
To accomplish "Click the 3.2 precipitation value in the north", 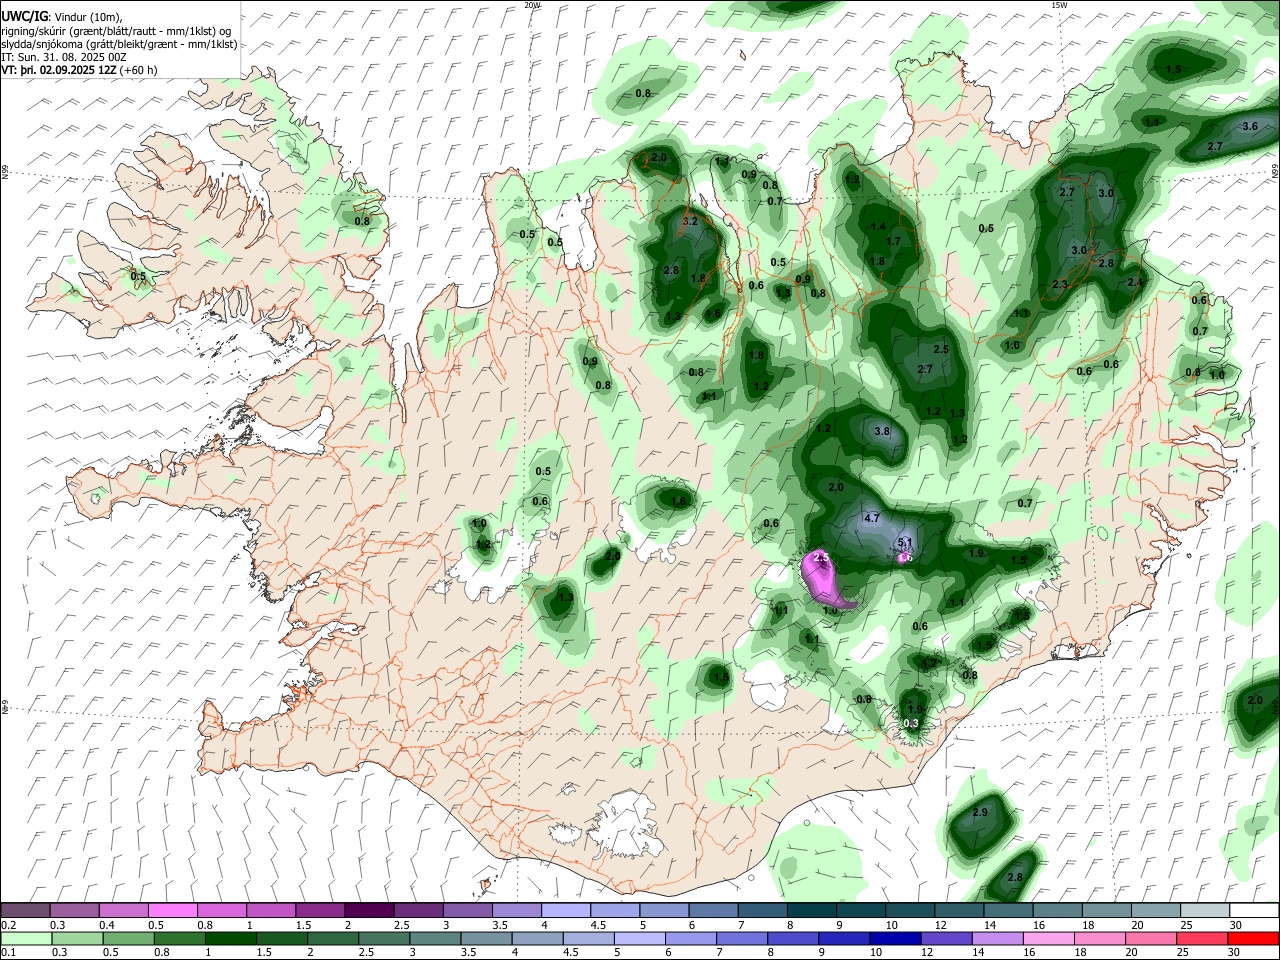I will [x=689, y=221].
